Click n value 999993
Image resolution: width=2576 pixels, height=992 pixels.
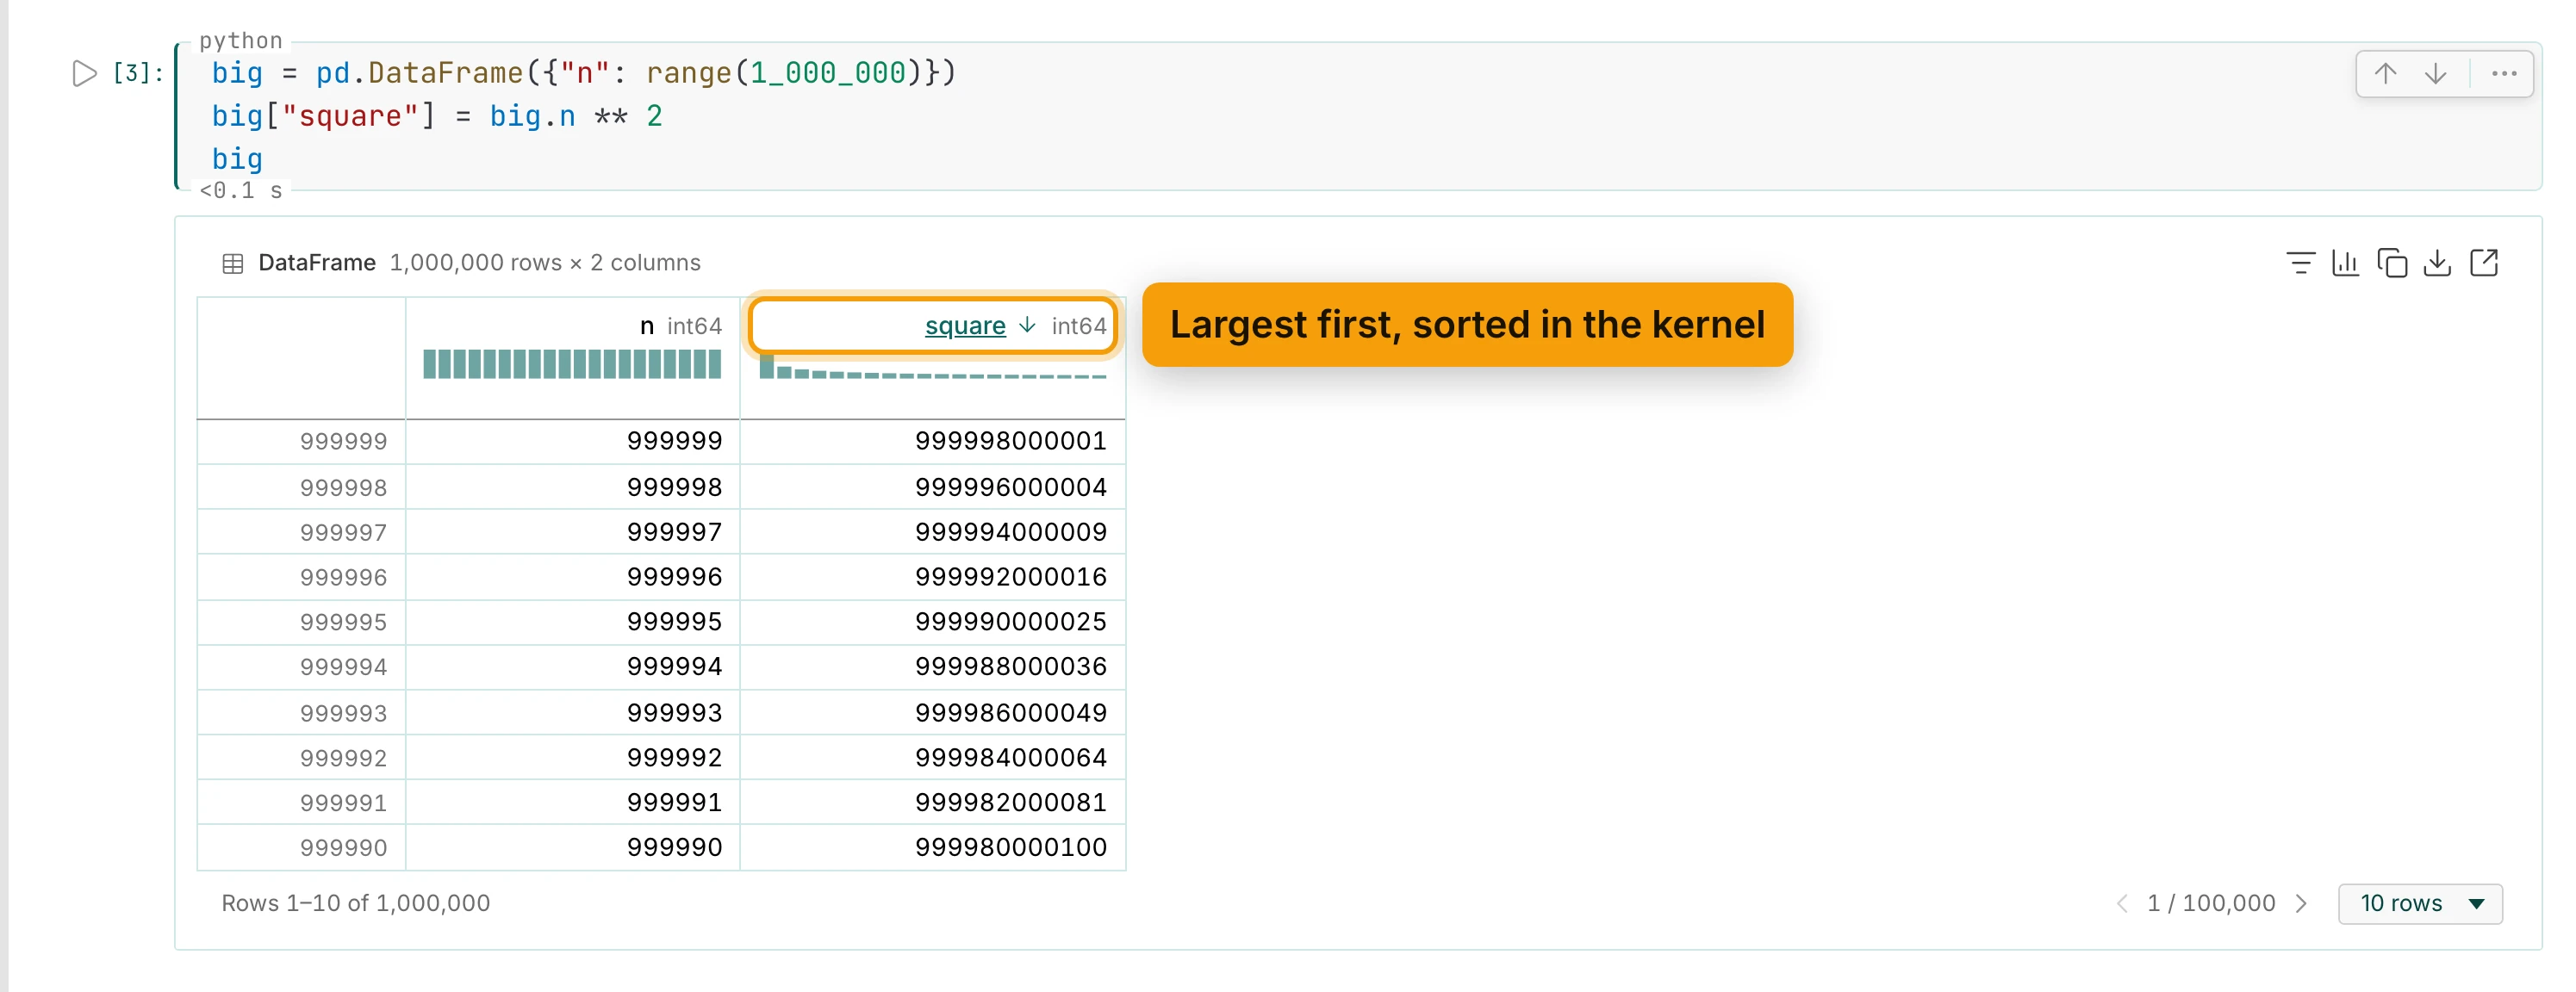pyautogui.click(x=674, y=713)
